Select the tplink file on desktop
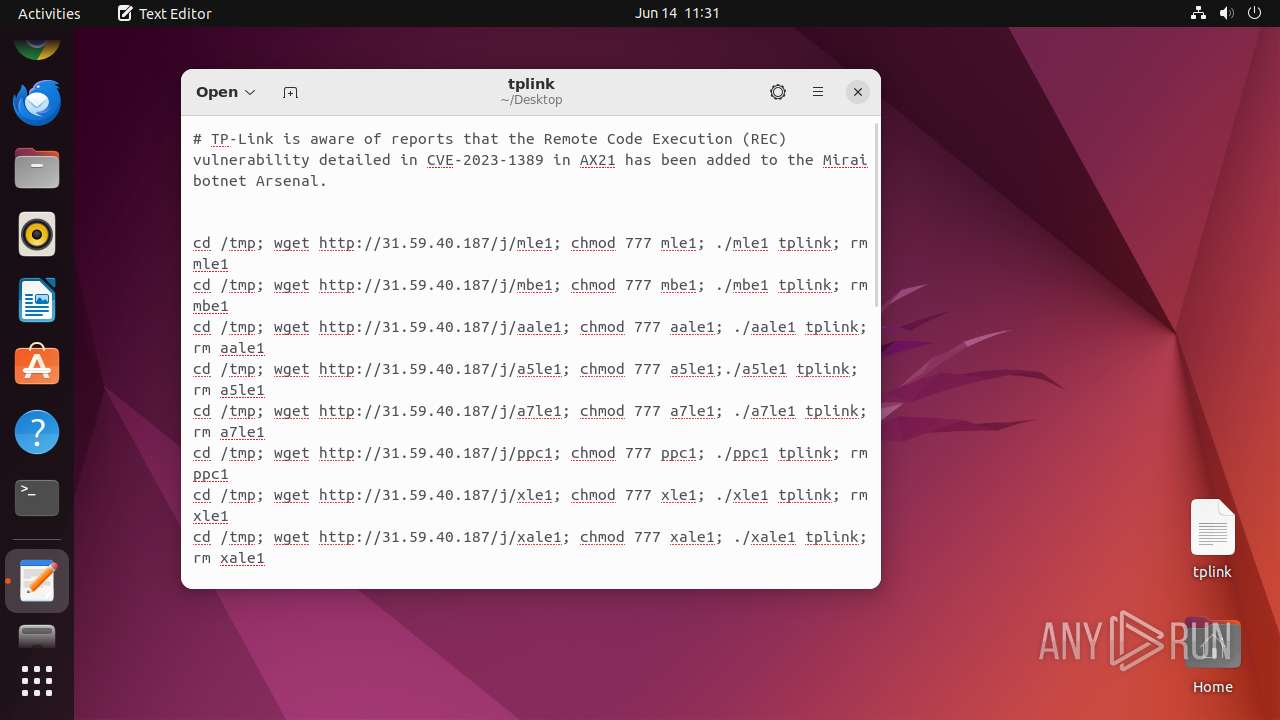The width and height of the screenshot is (1280, 720). coord(1212,540)
